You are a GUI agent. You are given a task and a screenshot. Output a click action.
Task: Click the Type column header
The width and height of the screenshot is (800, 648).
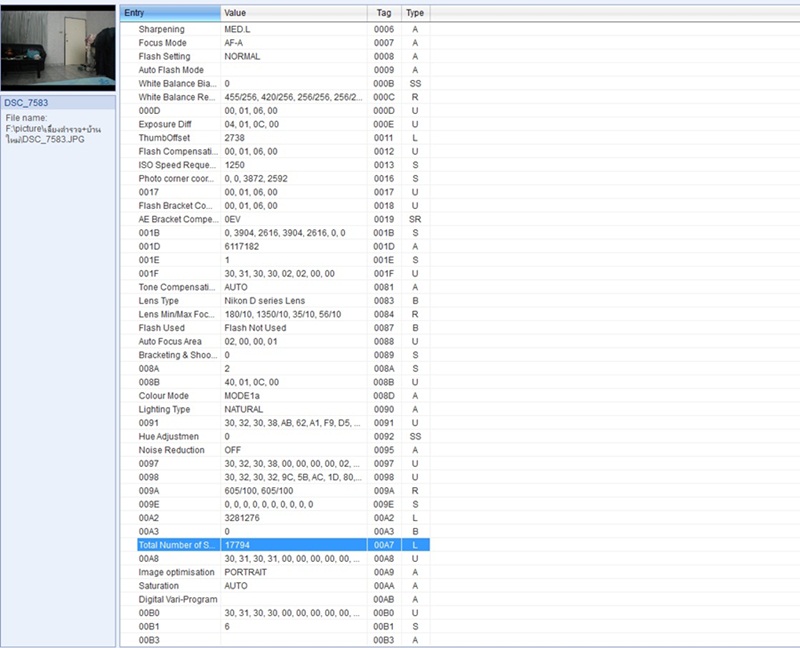(x=415, y=13)
